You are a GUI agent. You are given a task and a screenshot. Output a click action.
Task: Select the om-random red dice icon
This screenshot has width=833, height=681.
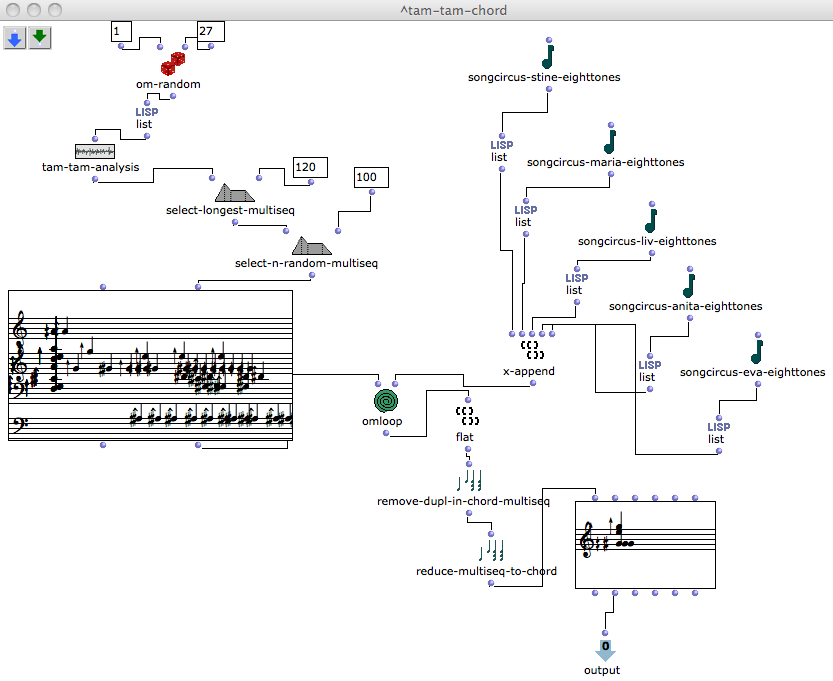pyautogui.click(x=173, y=65)
